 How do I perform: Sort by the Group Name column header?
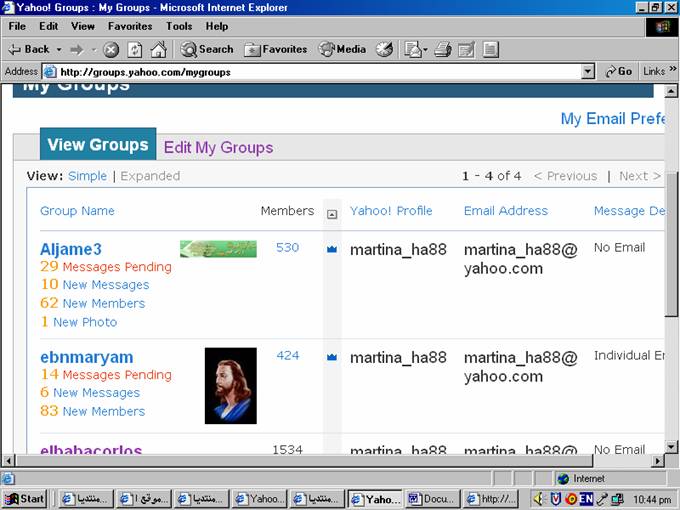coord(77,211)
